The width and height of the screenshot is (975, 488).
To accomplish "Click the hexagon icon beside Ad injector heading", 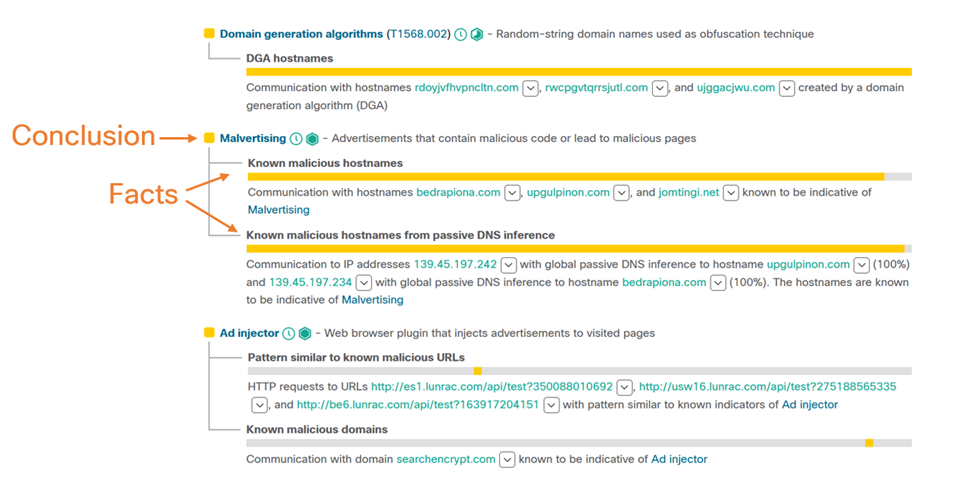I will [305, 333].
